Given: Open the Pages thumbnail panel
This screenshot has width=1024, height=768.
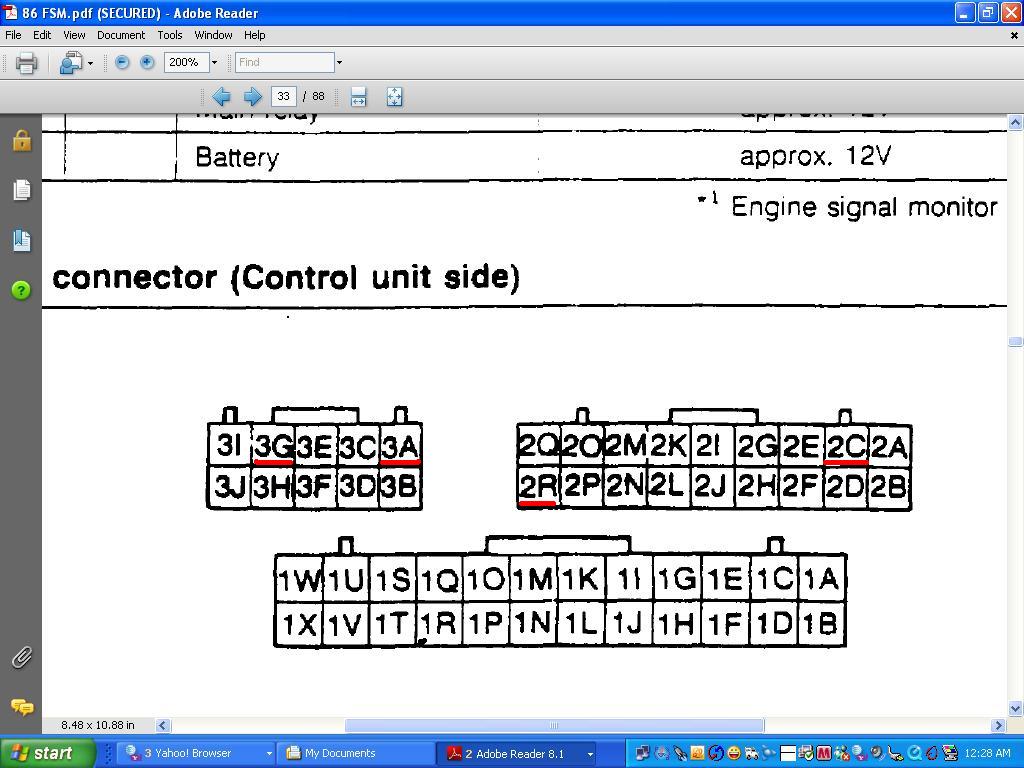Looking at the screenshot, I should [21, 190].
